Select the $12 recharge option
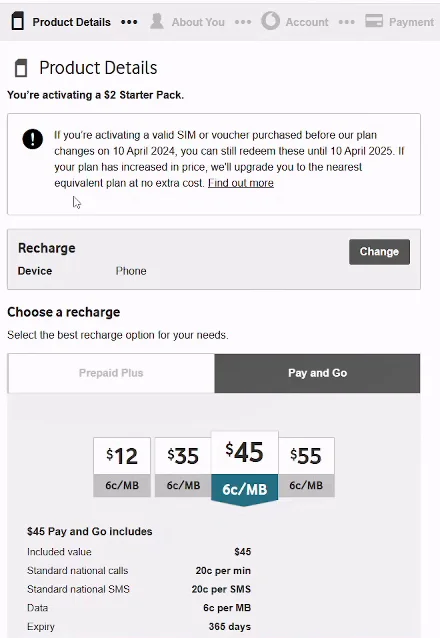The image size is (440, 638). coord(122,467)
